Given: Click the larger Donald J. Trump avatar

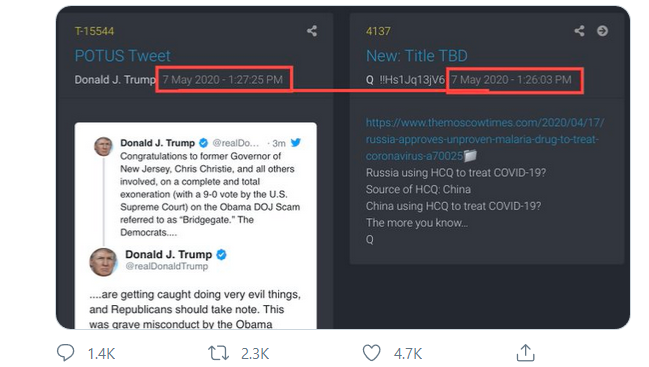Looking at the screenshot, I should 103,262.
